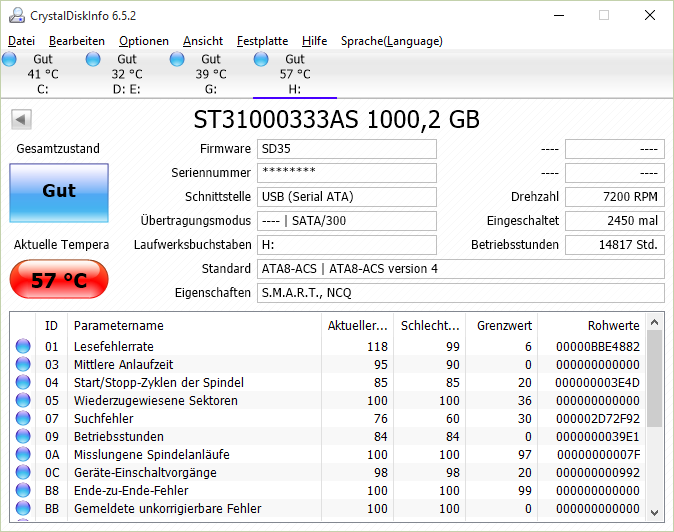
Task: Click the Laufwerksbuchstaben field H:
Action: [x=347, y=245]
